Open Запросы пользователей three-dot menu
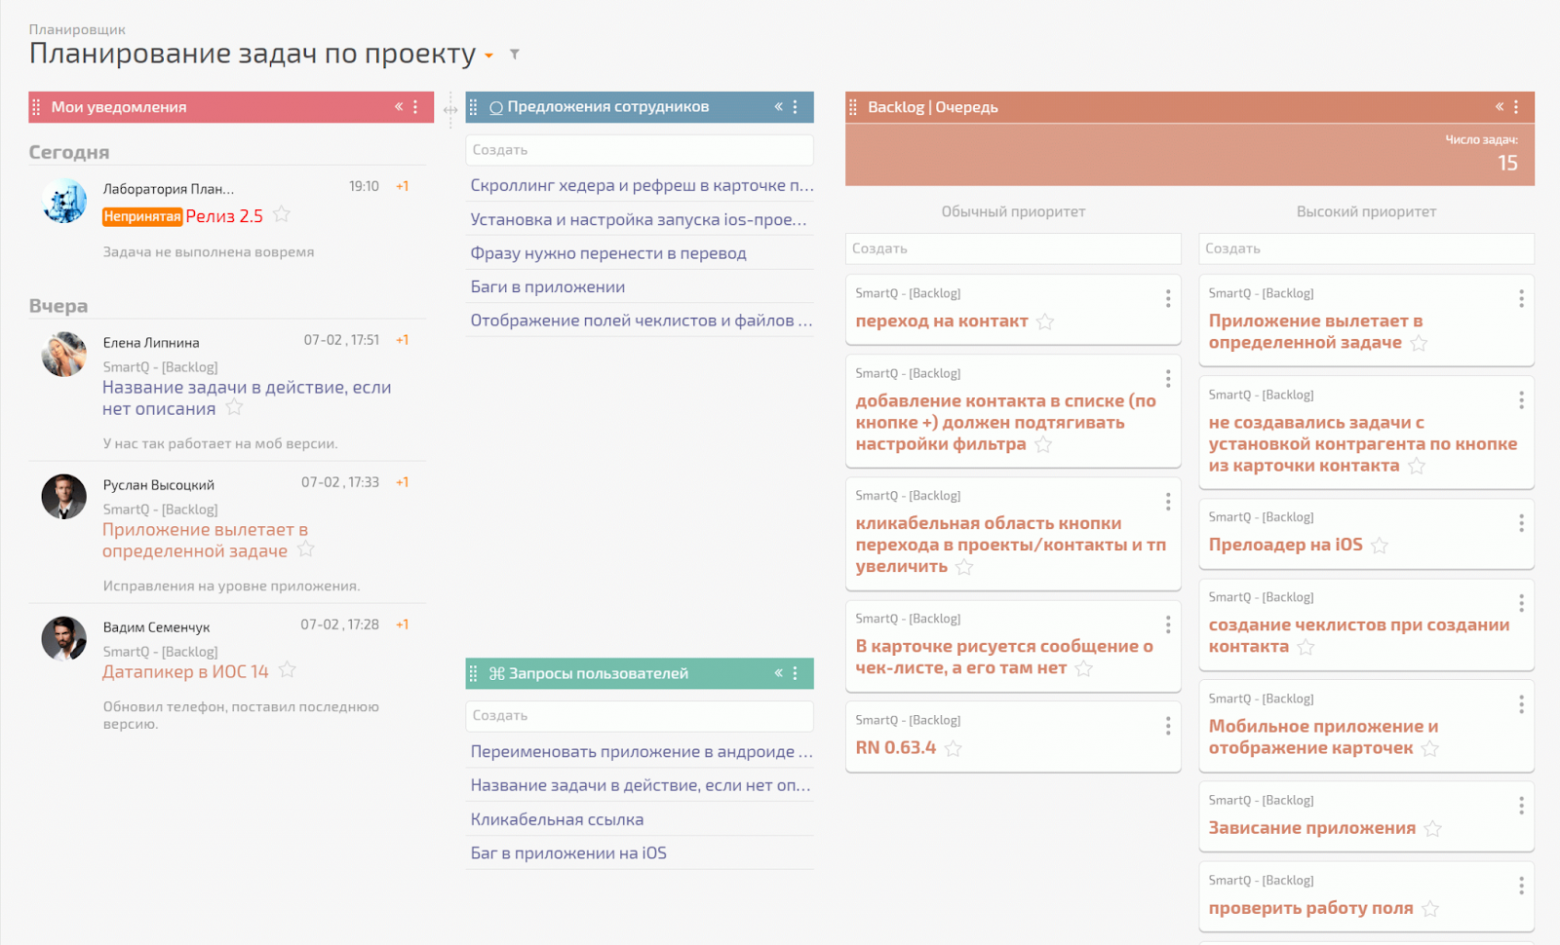This screenshot has height=945, width=1560. click(x=796, y=674)
